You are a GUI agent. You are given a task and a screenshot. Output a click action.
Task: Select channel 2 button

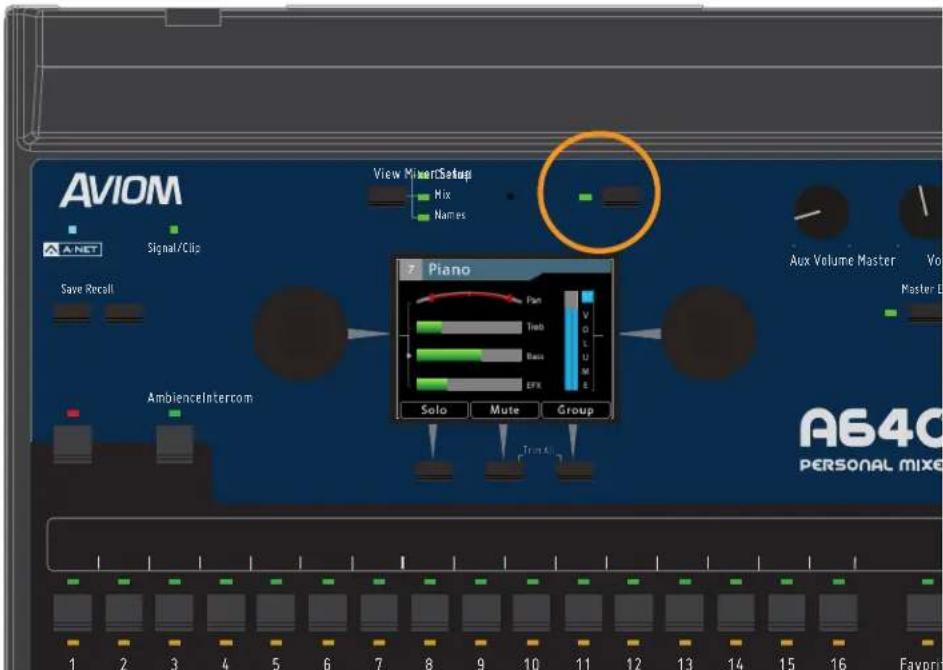[x=124, y=613]
